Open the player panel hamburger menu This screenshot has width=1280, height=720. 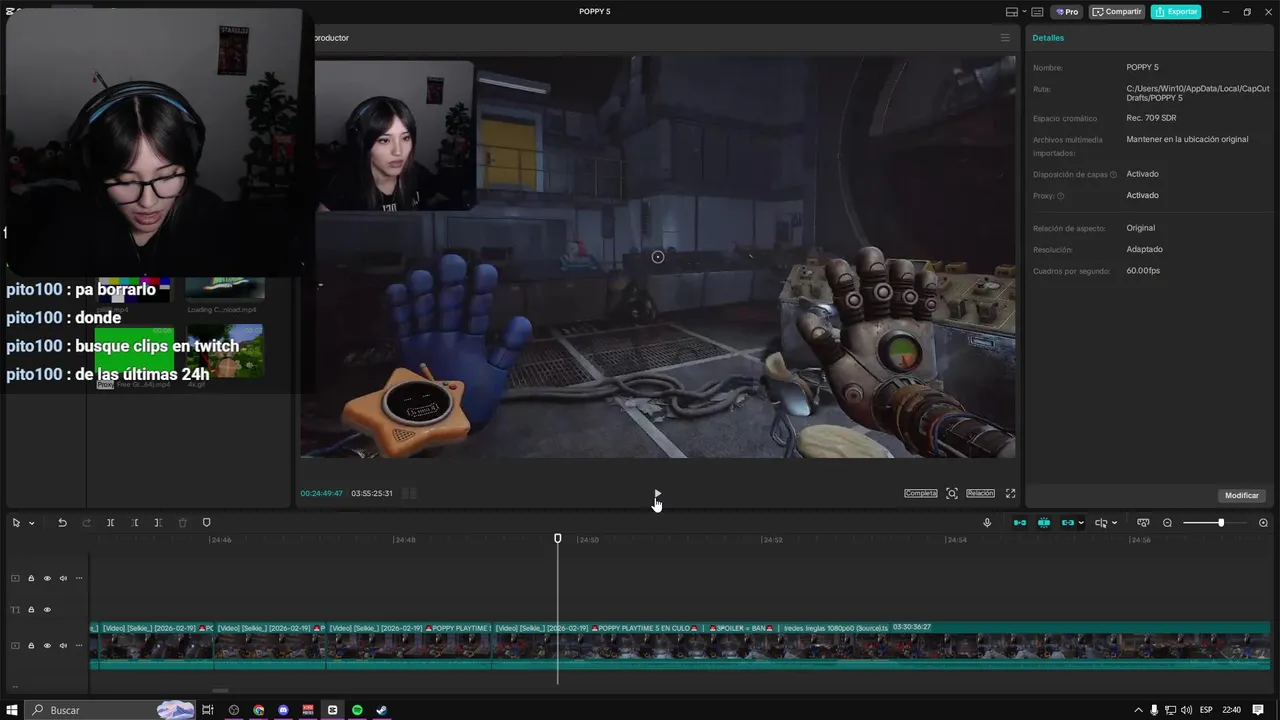pyautogui.click(x=1005, y=38)
